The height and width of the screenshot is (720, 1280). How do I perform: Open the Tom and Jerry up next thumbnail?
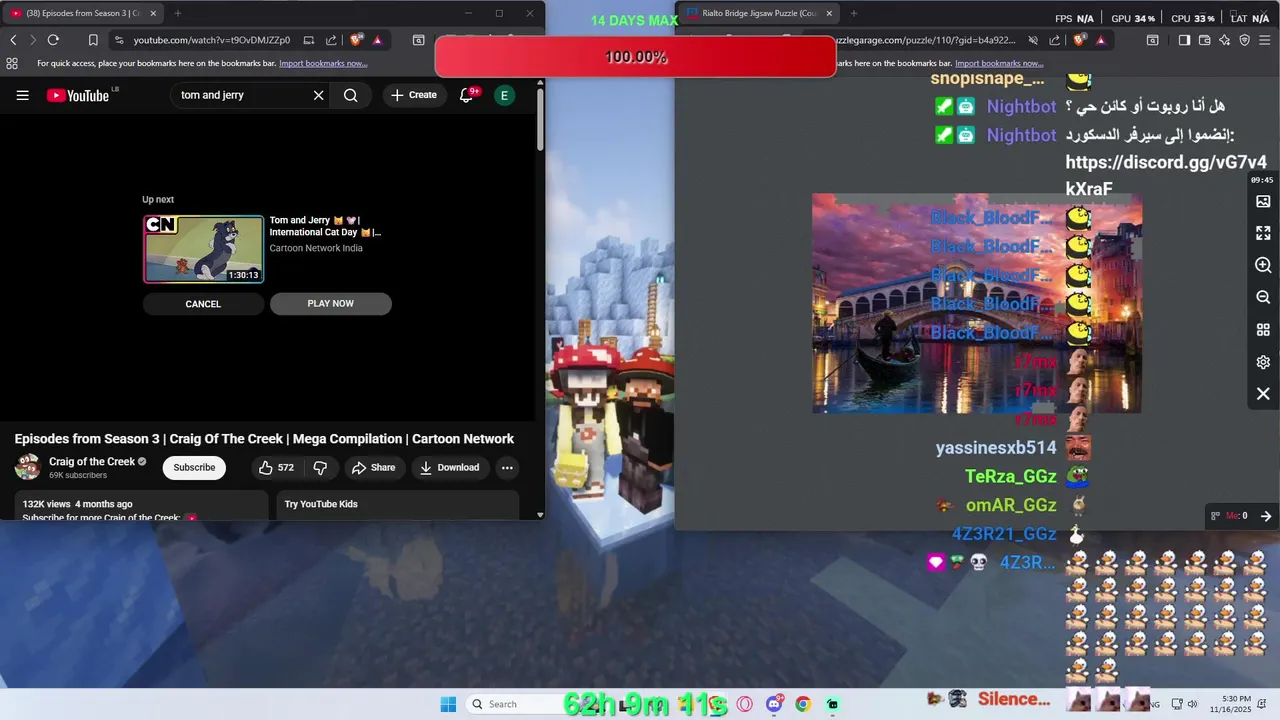[203, 249]
